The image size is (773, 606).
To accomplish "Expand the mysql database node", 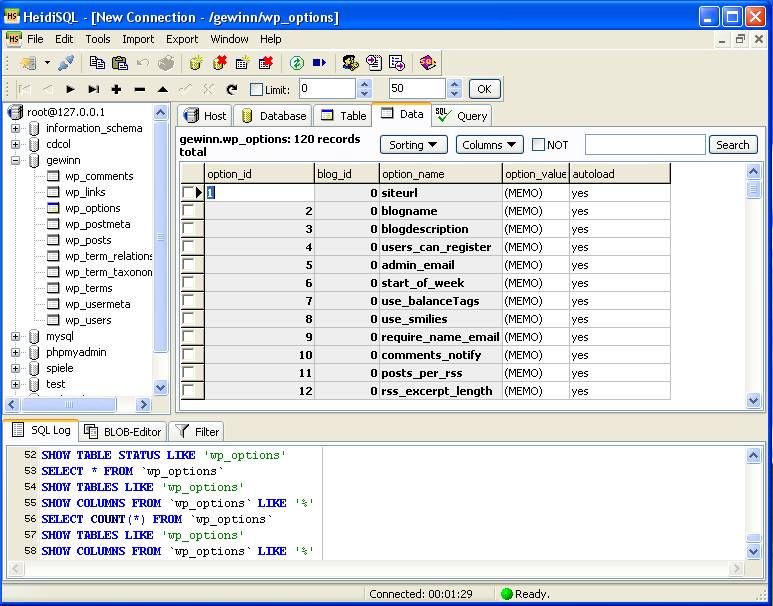I will (15, 336).
